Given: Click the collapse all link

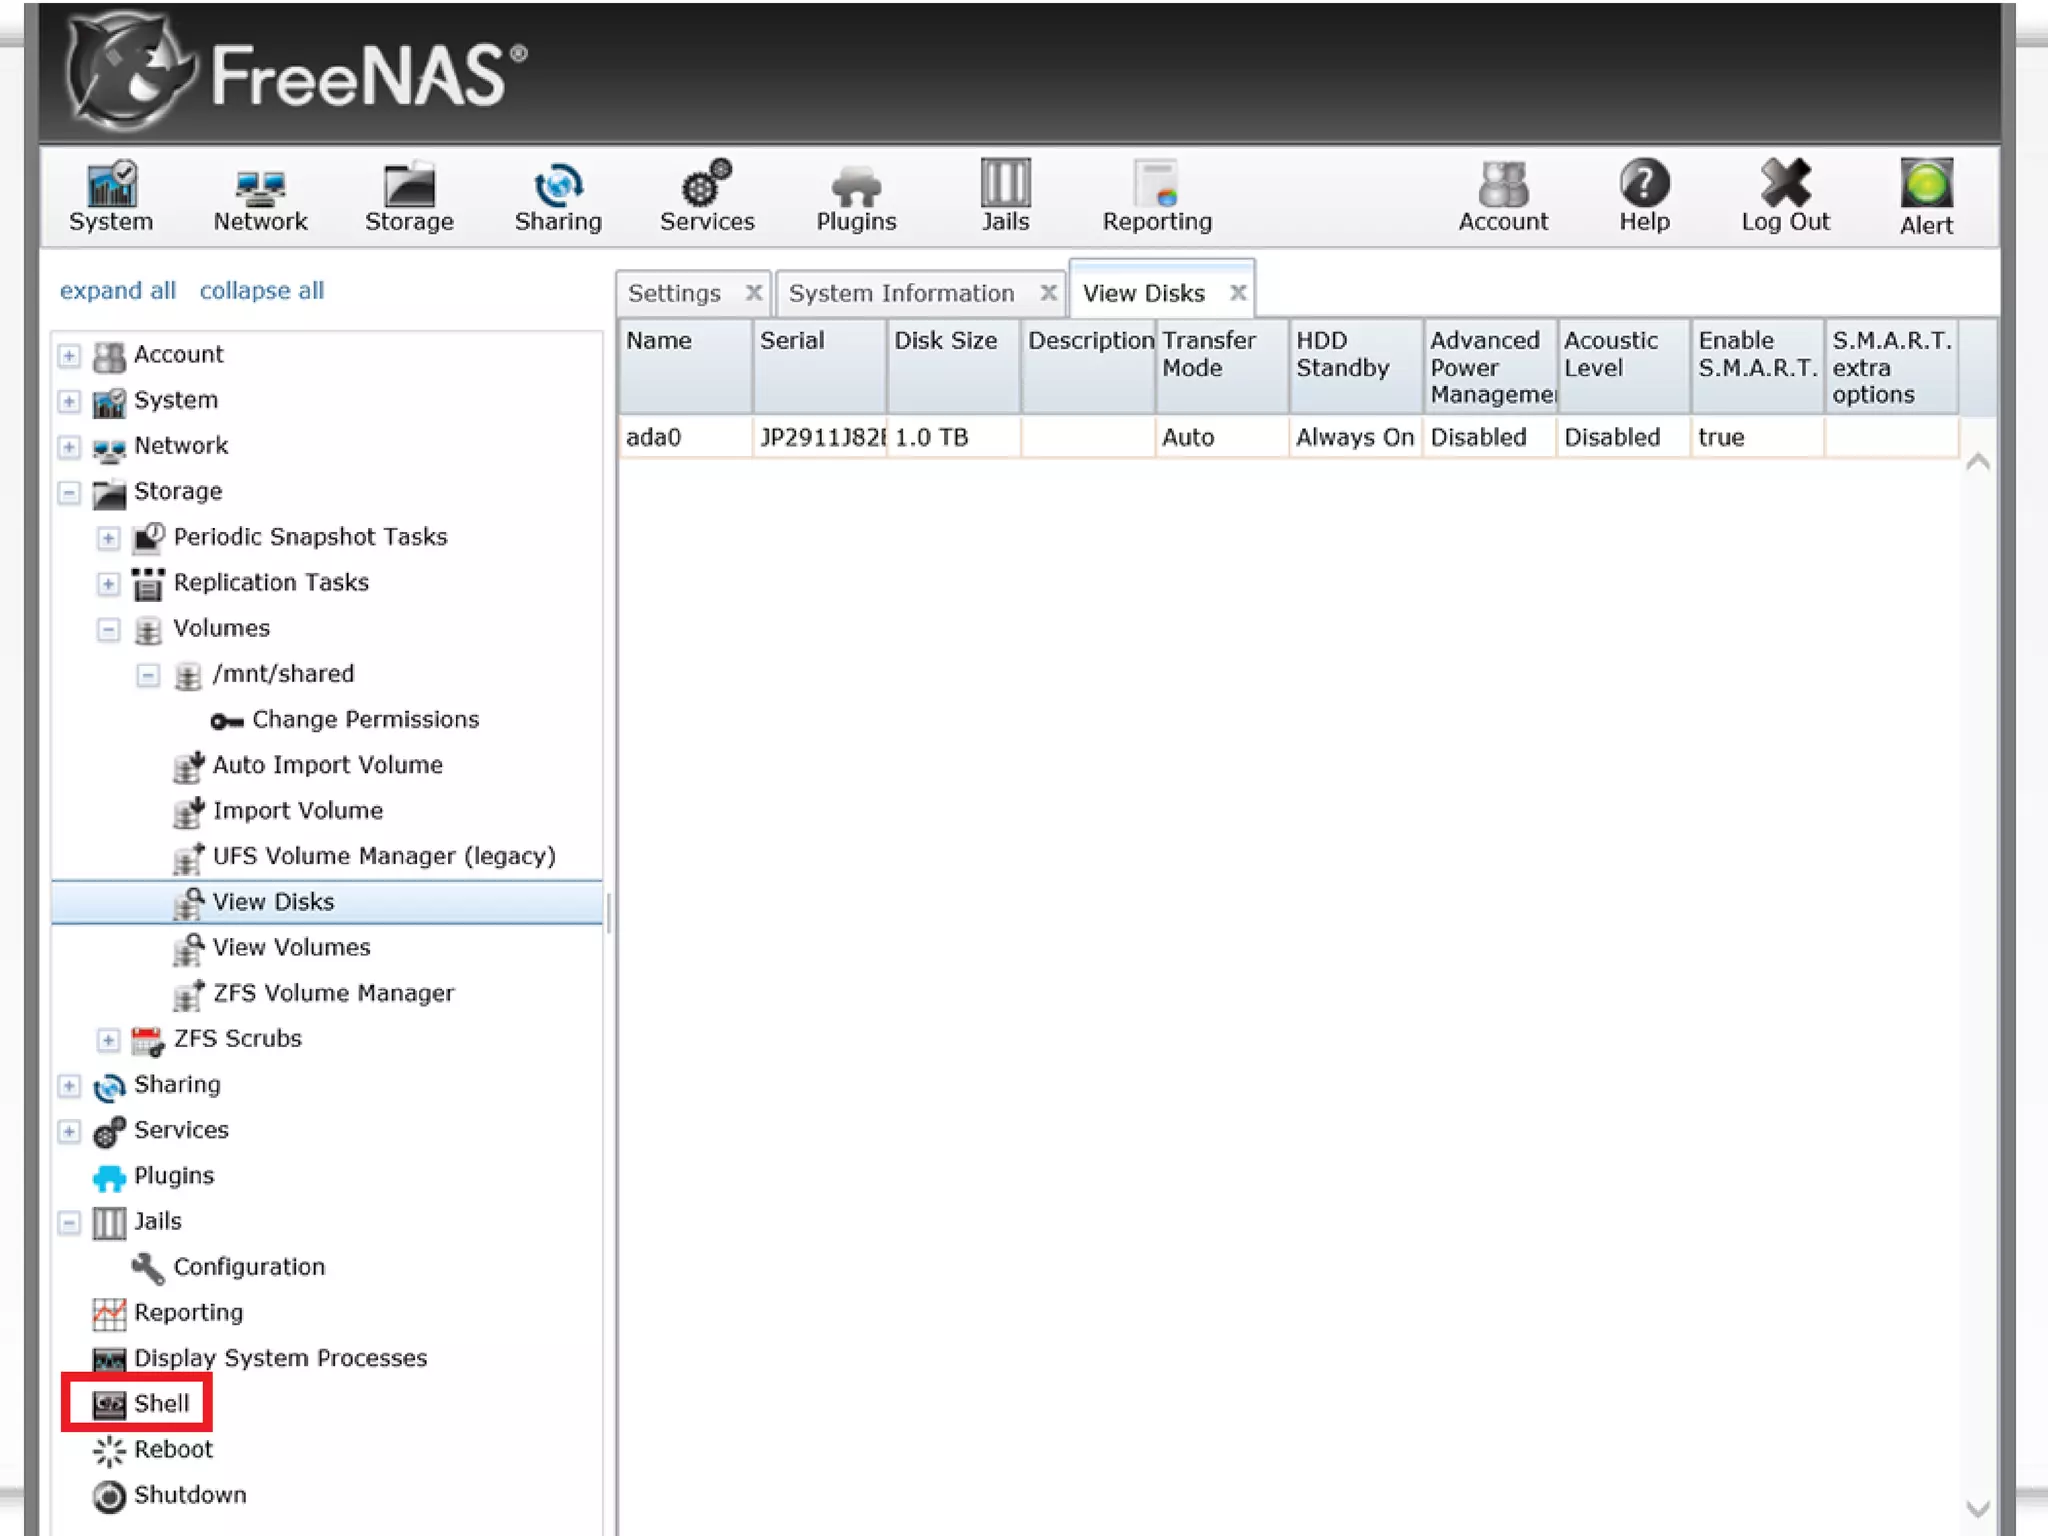Looking at the screenshot, I should [261, 290].
